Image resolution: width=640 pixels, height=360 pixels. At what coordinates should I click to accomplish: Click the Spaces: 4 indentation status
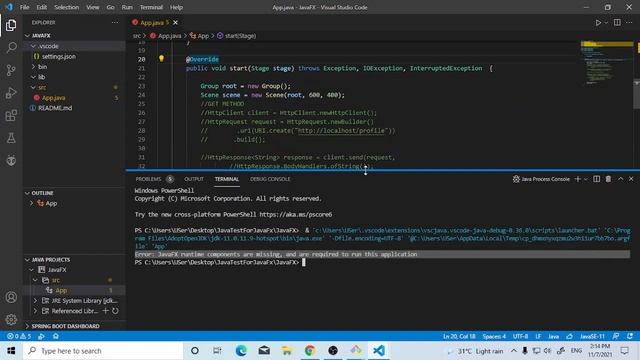pyautogui.click(x=494, y=336)
